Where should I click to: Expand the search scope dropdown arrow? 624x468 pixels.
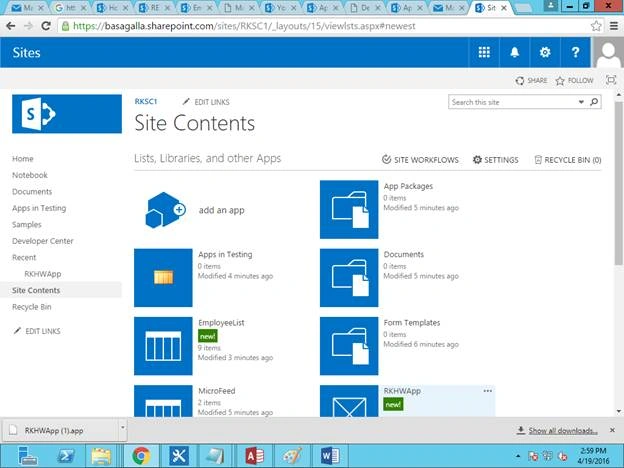tap(581, 102)
